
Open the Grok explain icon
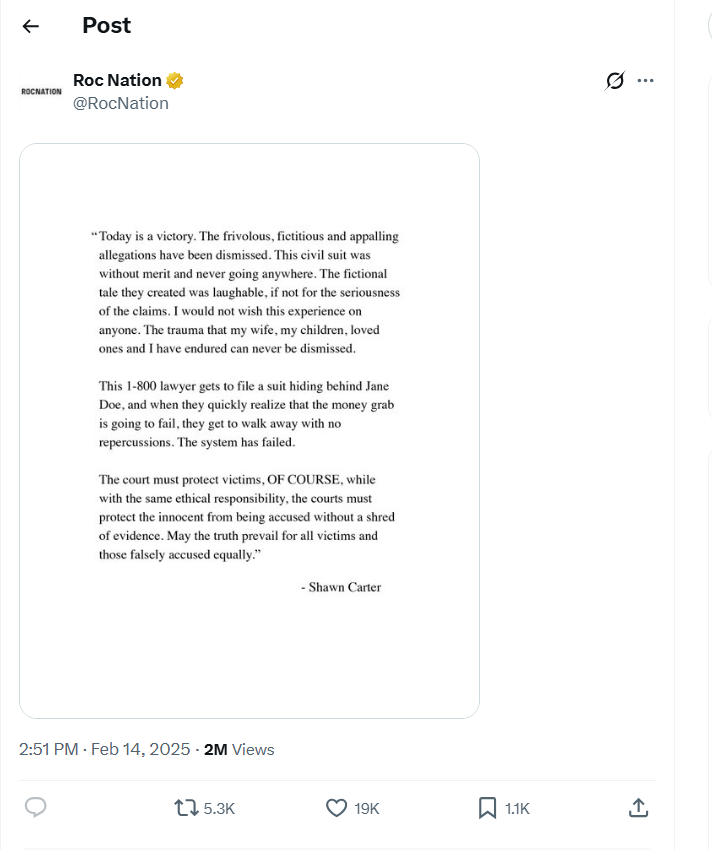(x=615, y=81)
